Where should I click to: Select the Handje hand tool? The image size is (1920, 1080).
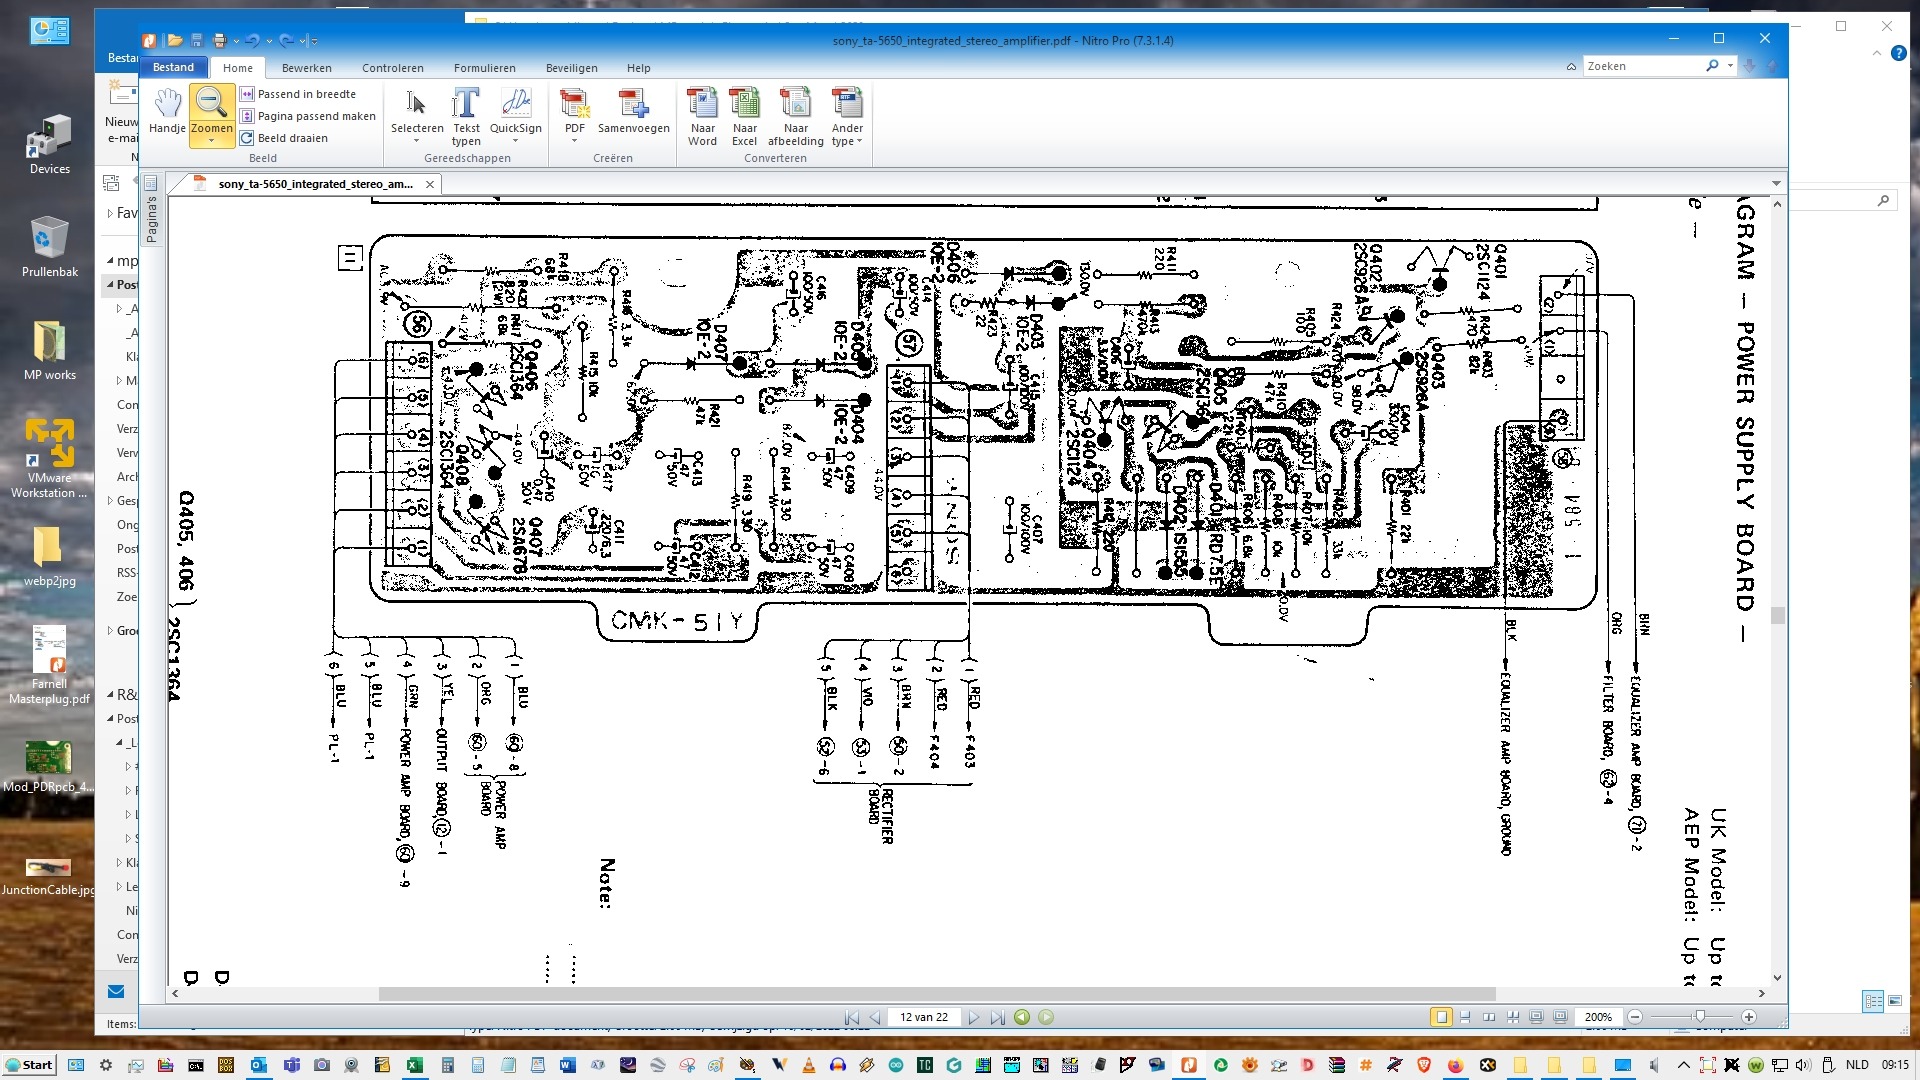(x=167, y=111)
